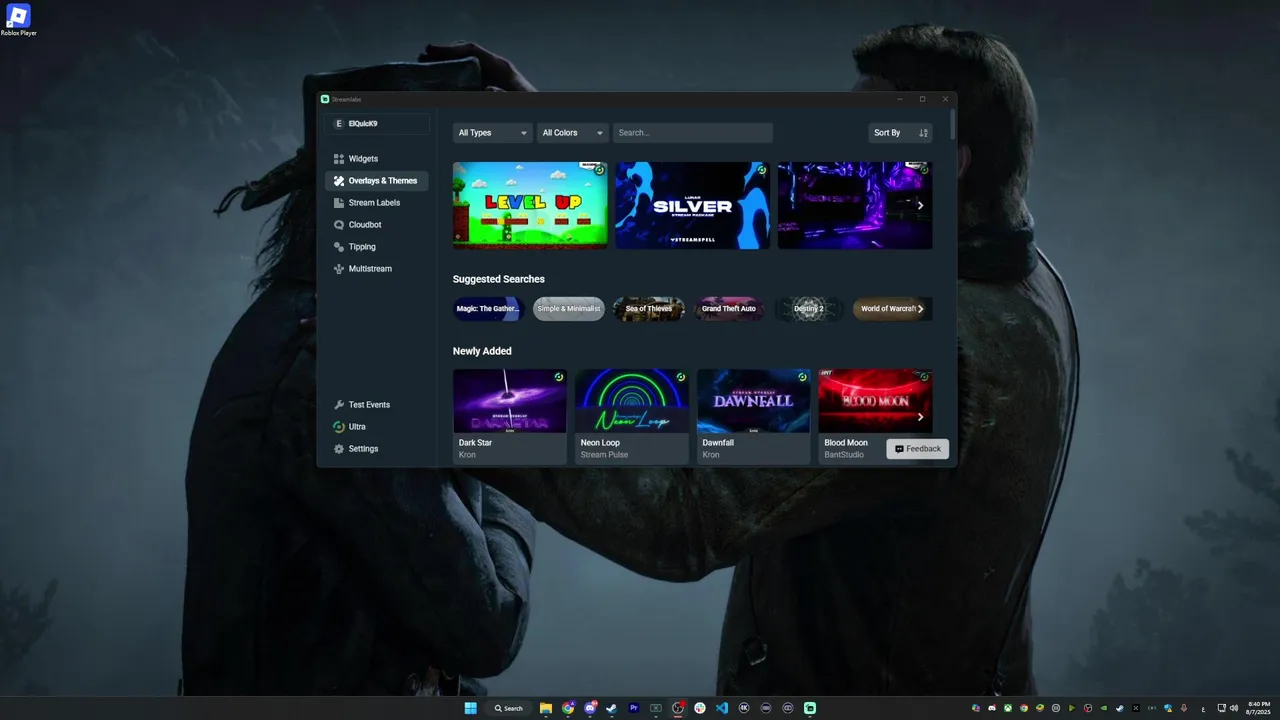Viewport: 1280px width, 720px height.
Task: Select the Simple & Minimalist suggestion
Action: [x=569, y=309]
